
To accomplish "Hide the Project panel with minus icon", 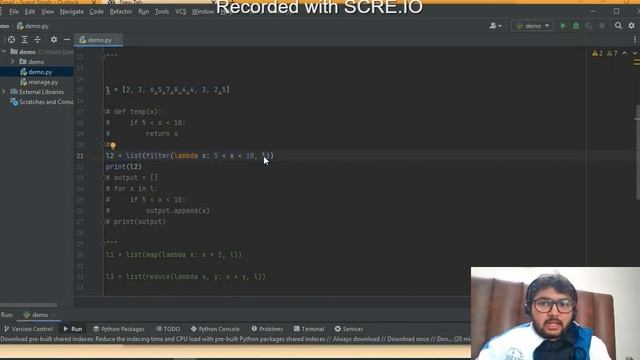I will tap(67, 40).
